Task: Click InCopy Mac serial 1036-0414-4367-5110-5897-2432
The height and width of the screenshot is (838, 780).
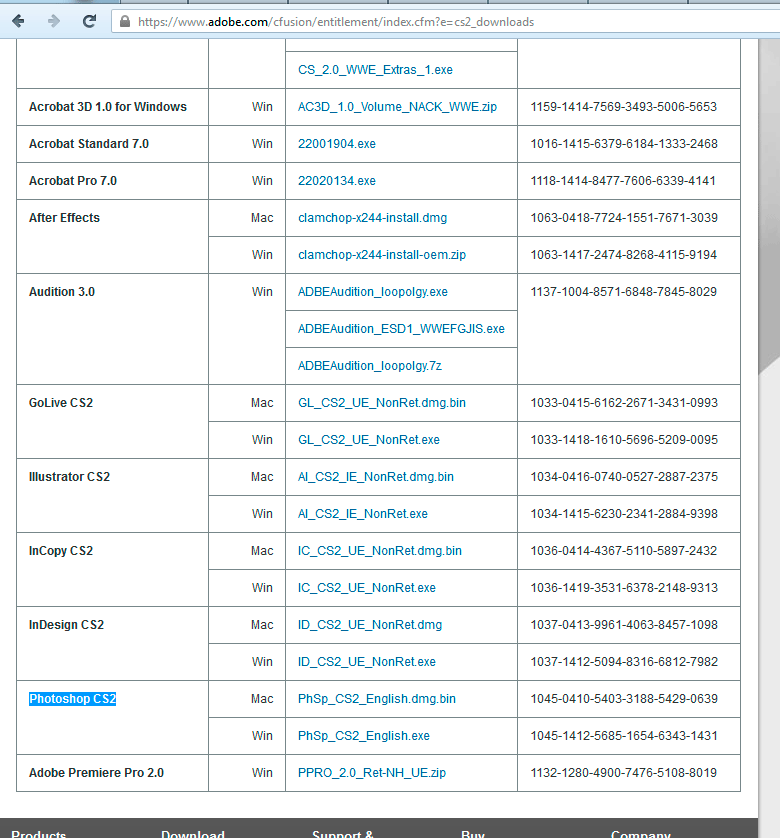Action: coord(623,551)
